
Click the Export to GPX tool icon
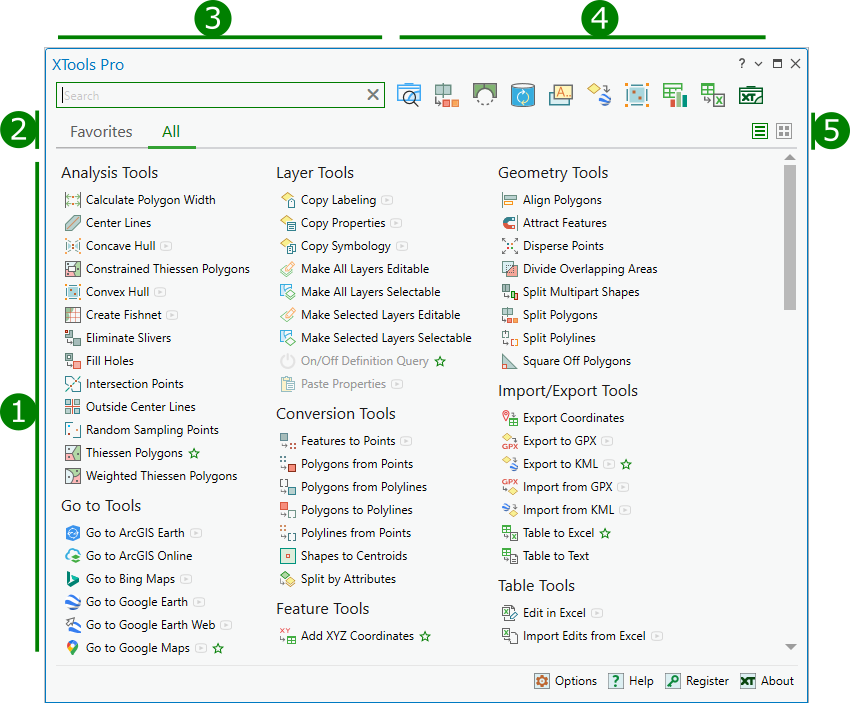[x=510, y=441]
